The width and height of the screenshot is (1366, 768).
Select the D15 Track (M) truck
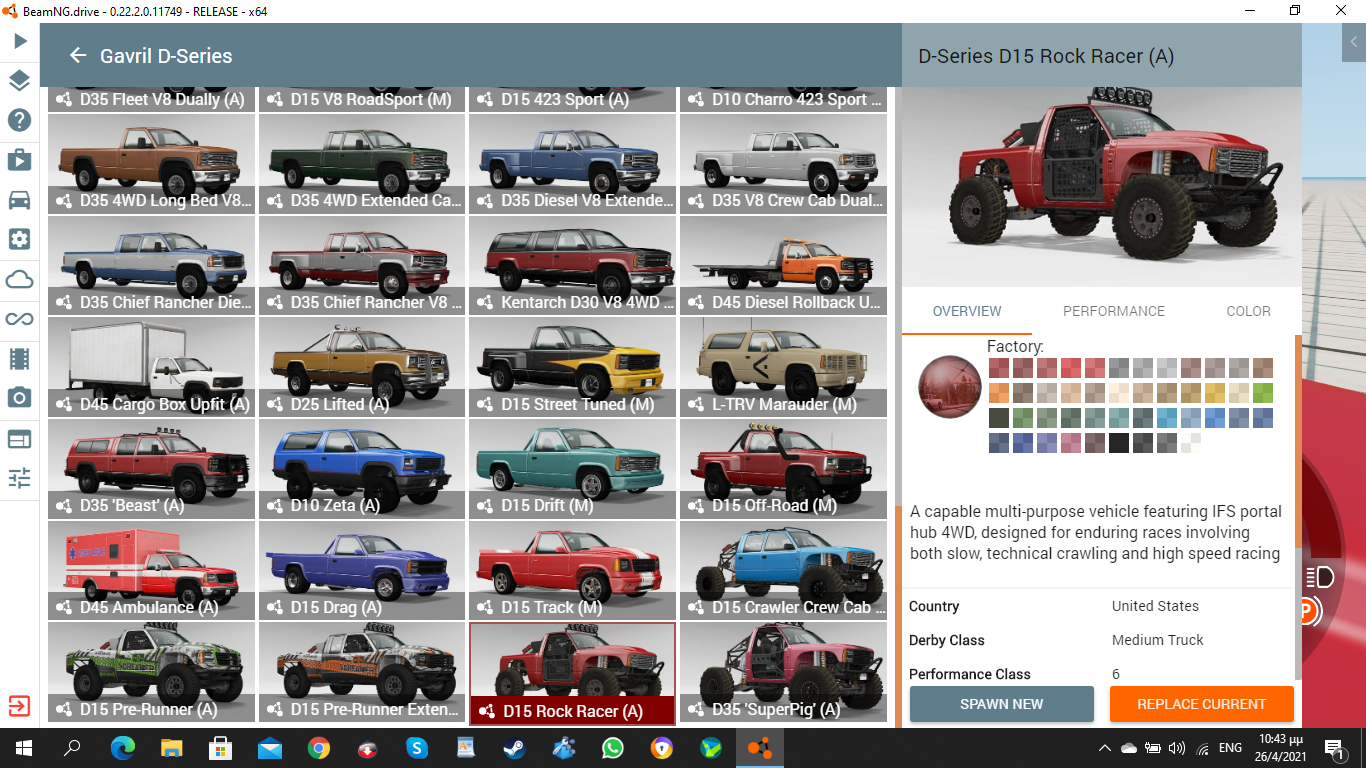[573, 570]
